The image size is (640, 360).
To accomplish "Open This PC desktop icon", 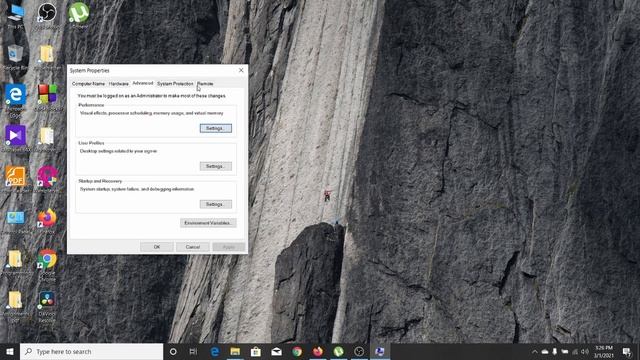I will [16, 16].
